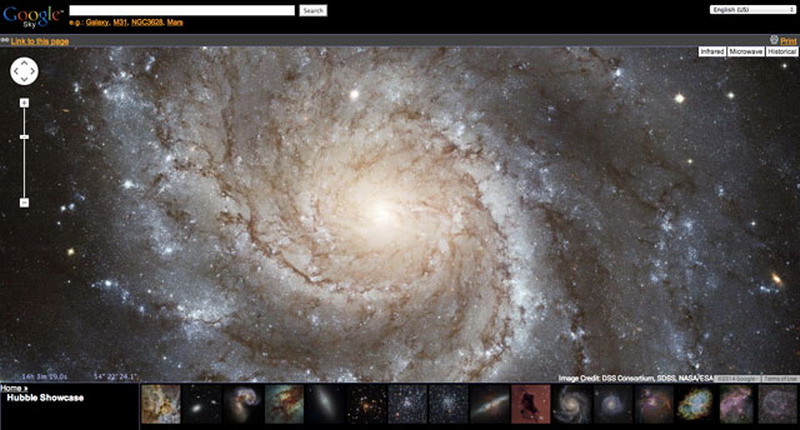This screenshot has width=800, height=430.
Task: Open the edge-on reddish galaxy thumbnail
Action: tap(490, 404)
